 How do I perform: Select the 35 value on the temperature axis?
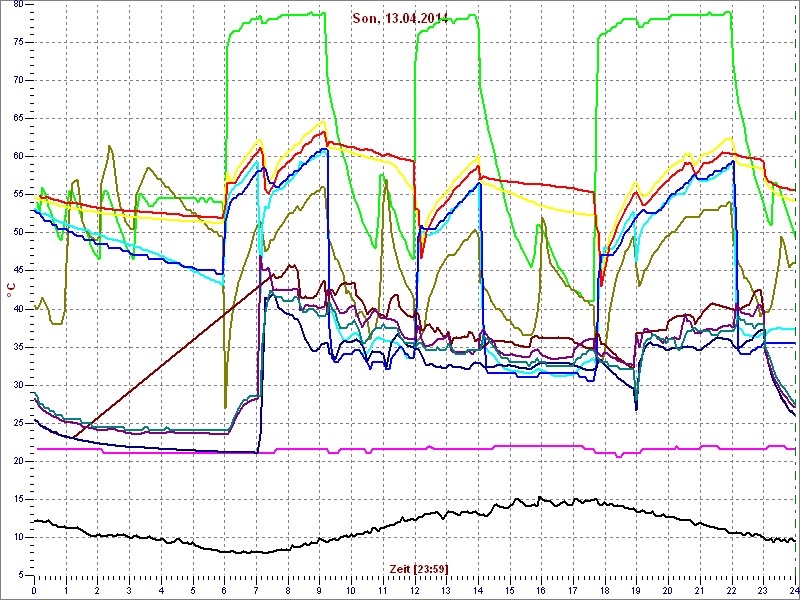click(x=17, y=347)
